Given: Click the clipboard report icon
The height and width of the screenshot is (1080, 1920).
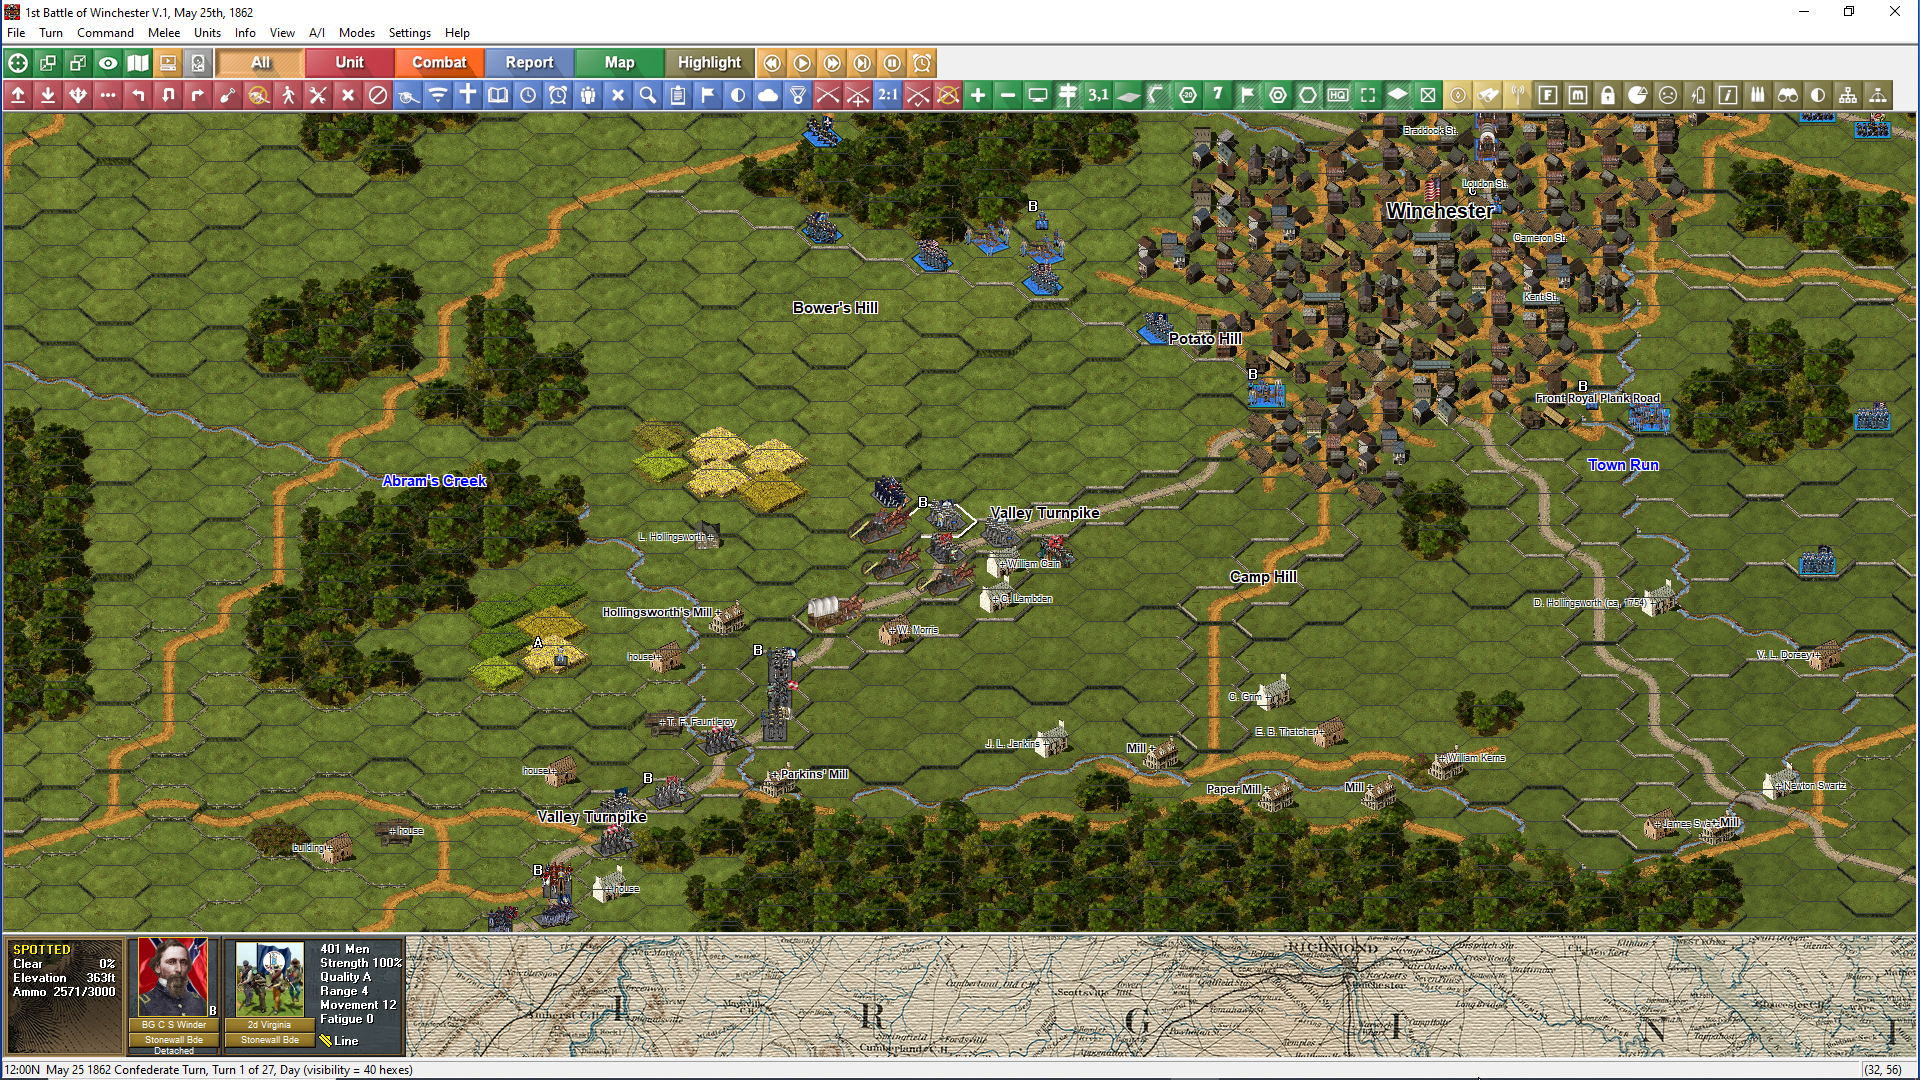Looking at the screenshot, I should pos(678,95).
